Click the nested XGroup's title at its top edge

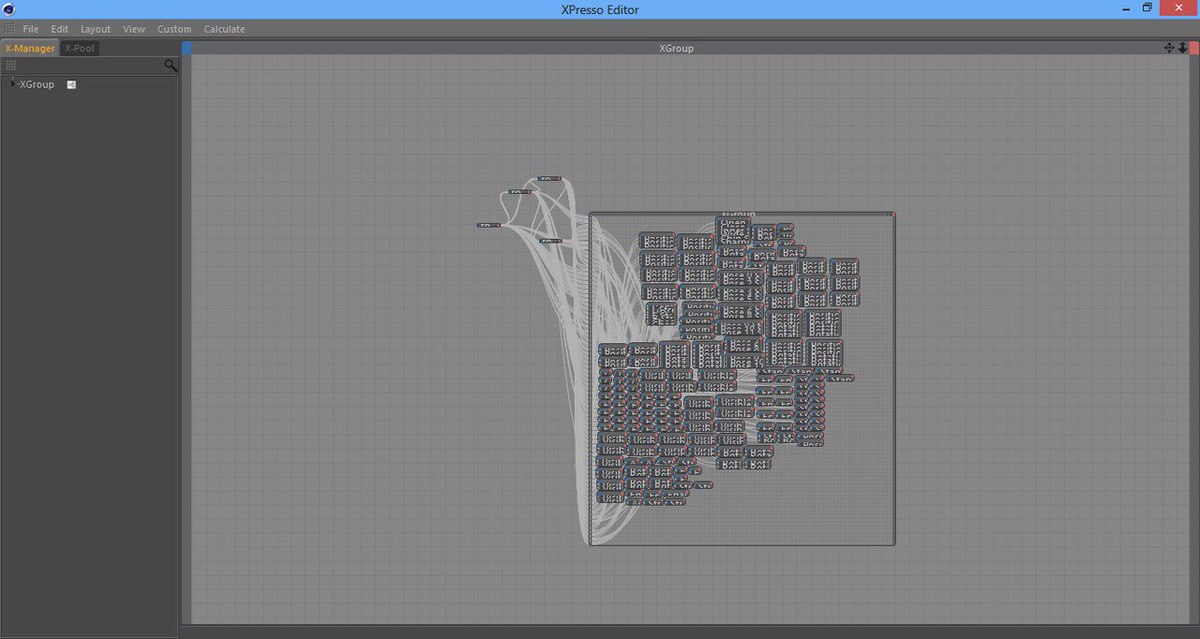coord(738,214)
